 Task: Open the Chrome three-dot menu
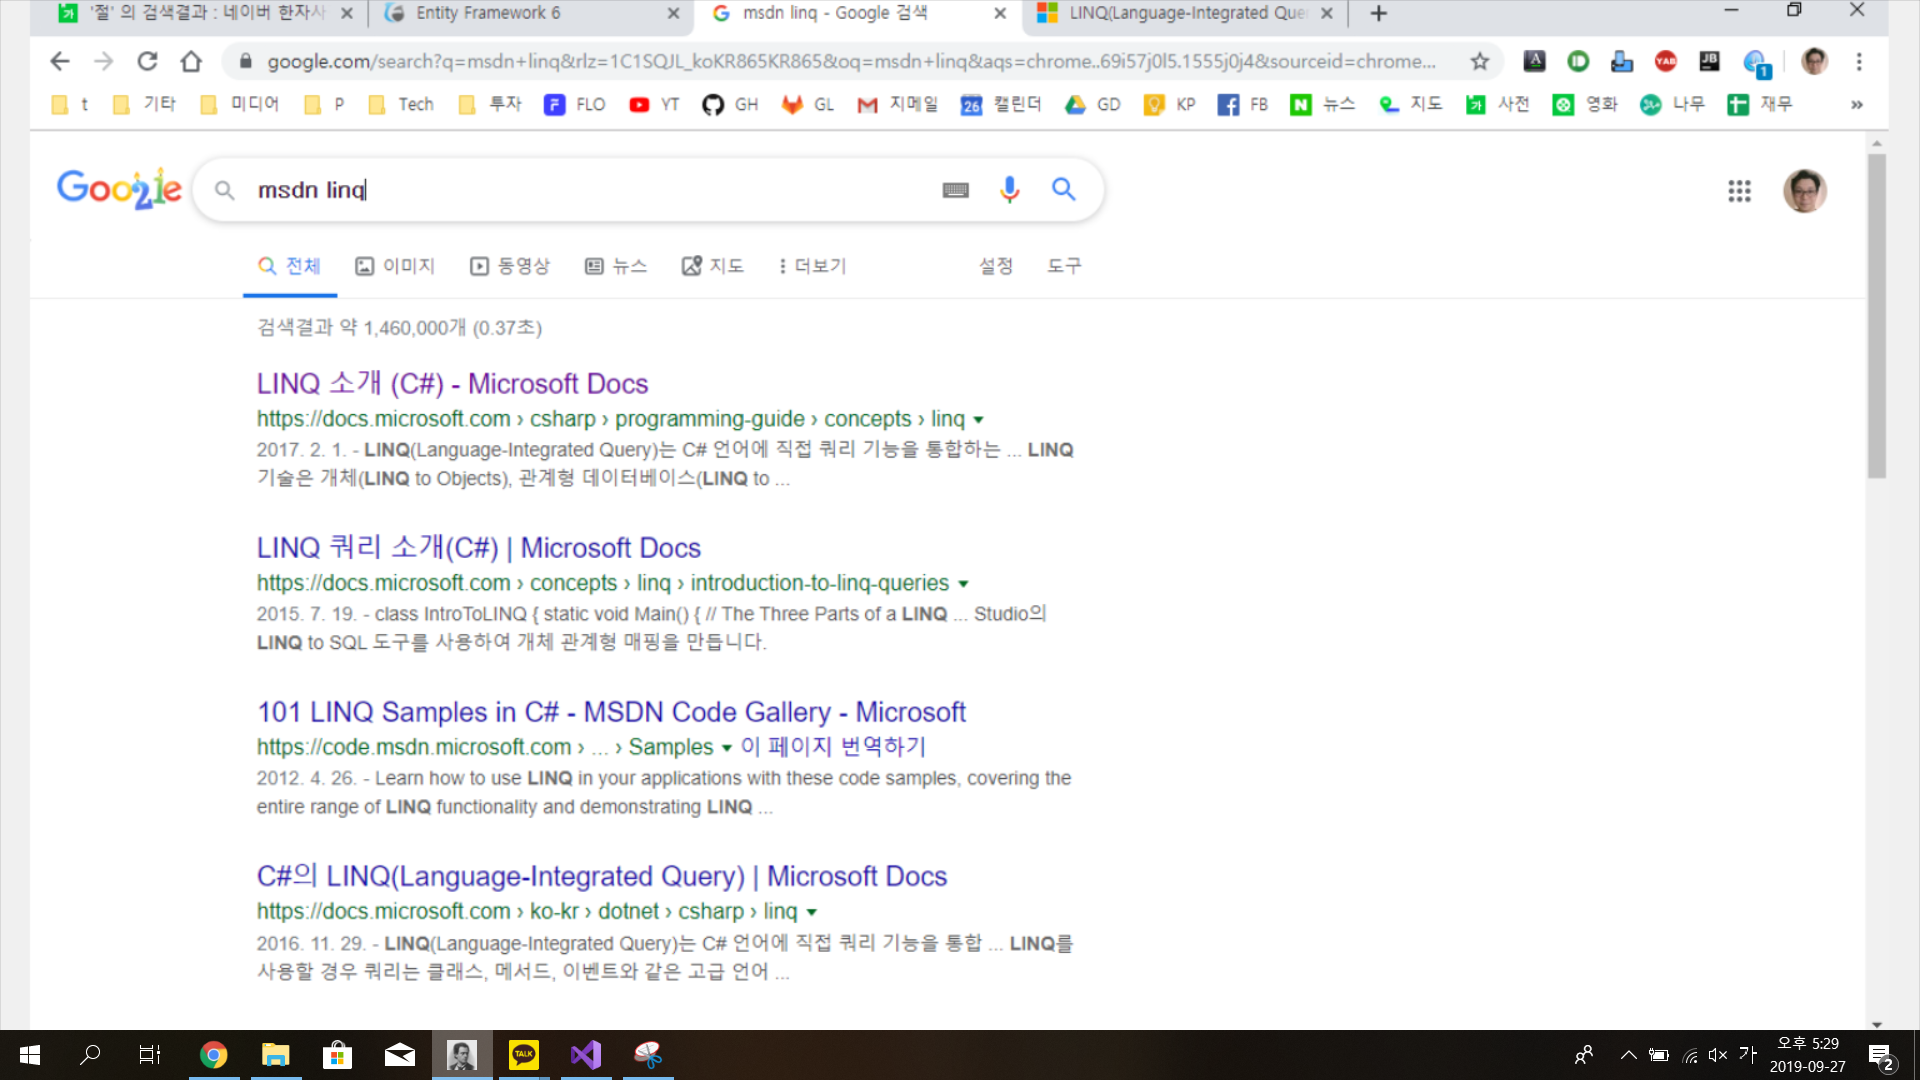[1859, 62]
